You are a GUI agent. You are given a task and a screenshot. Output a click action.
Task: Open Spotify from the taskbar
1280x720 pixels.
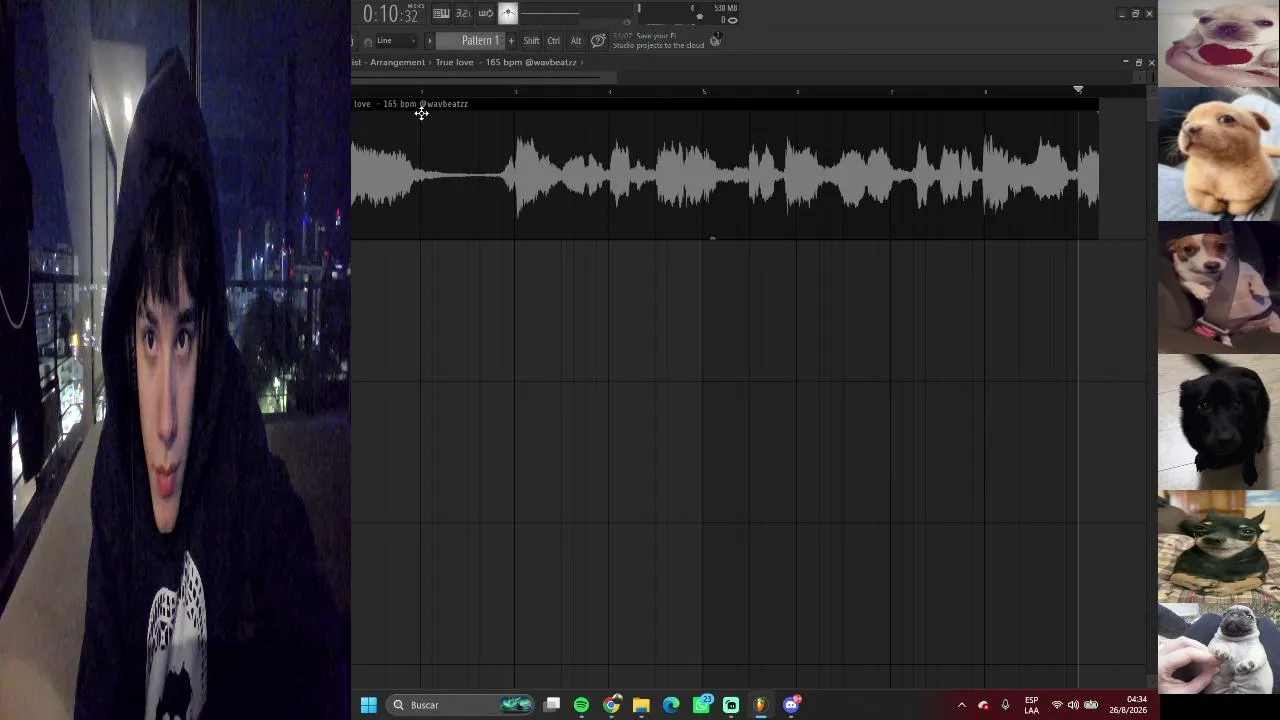coord(581,705)
